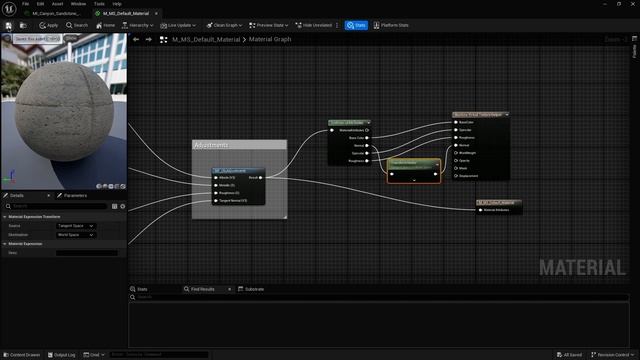The width and height of the screenshot is (640, 360).
Task: Open the Tools menu
Action: click(99, 4)
